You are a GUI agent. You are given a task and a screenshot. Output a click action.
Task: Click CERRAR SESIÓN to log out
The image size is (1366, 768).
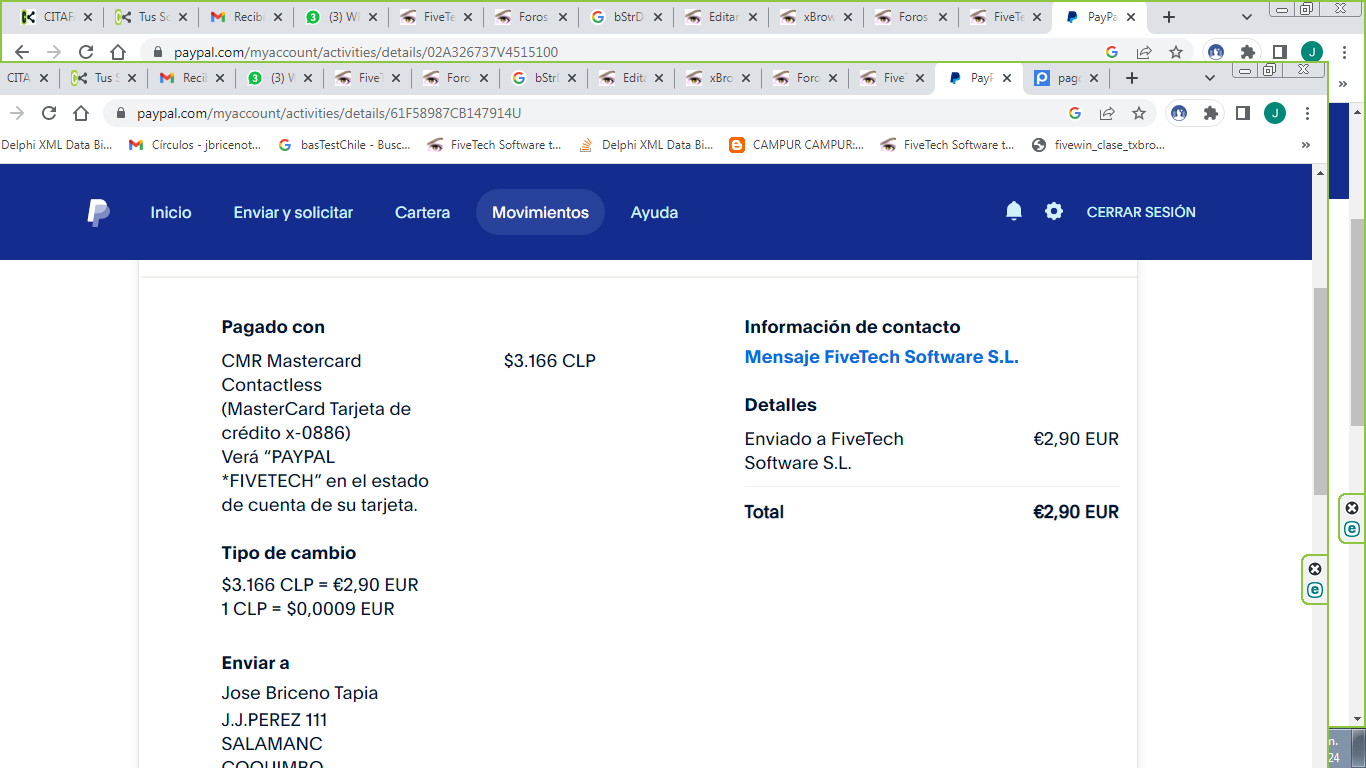point(1141,212)
